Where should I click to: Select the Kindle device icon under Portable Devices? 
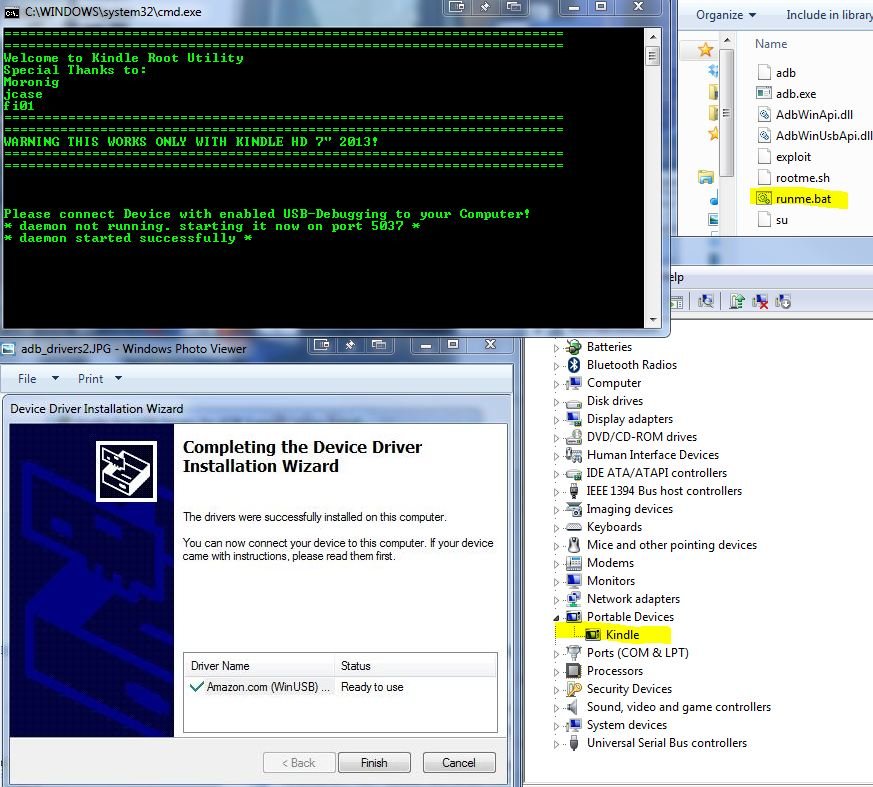click(x=593, y=634)
